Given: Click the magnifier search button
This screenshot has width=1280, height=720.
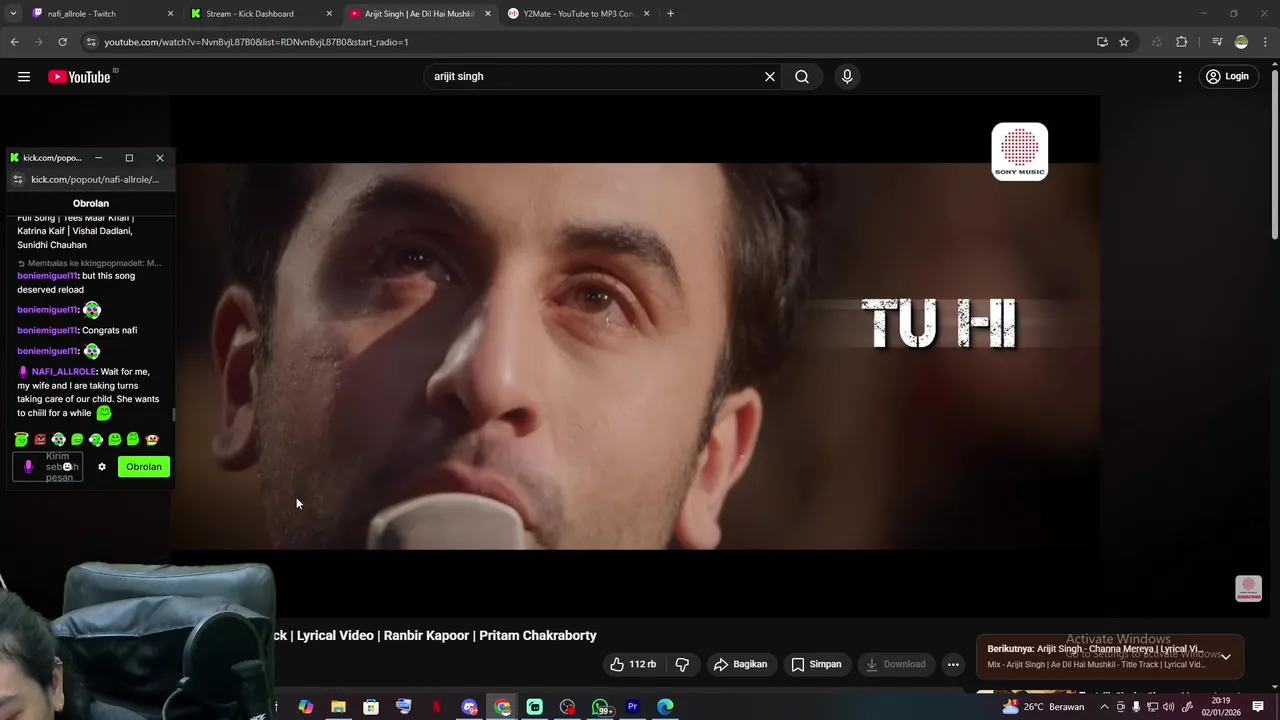Looking at the screenshot, I should tap(802, 77).
